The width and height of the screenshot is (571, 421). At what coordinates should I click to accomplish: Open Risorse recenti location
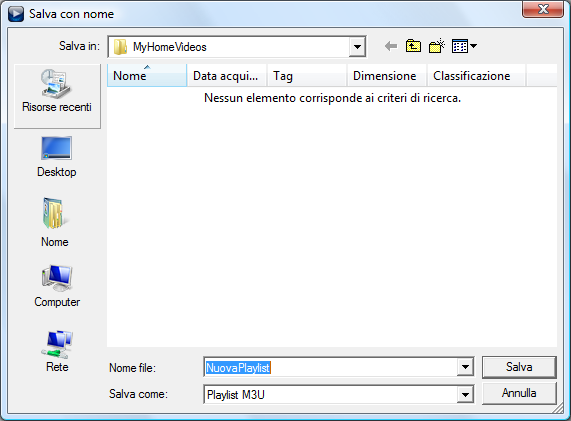57,96
